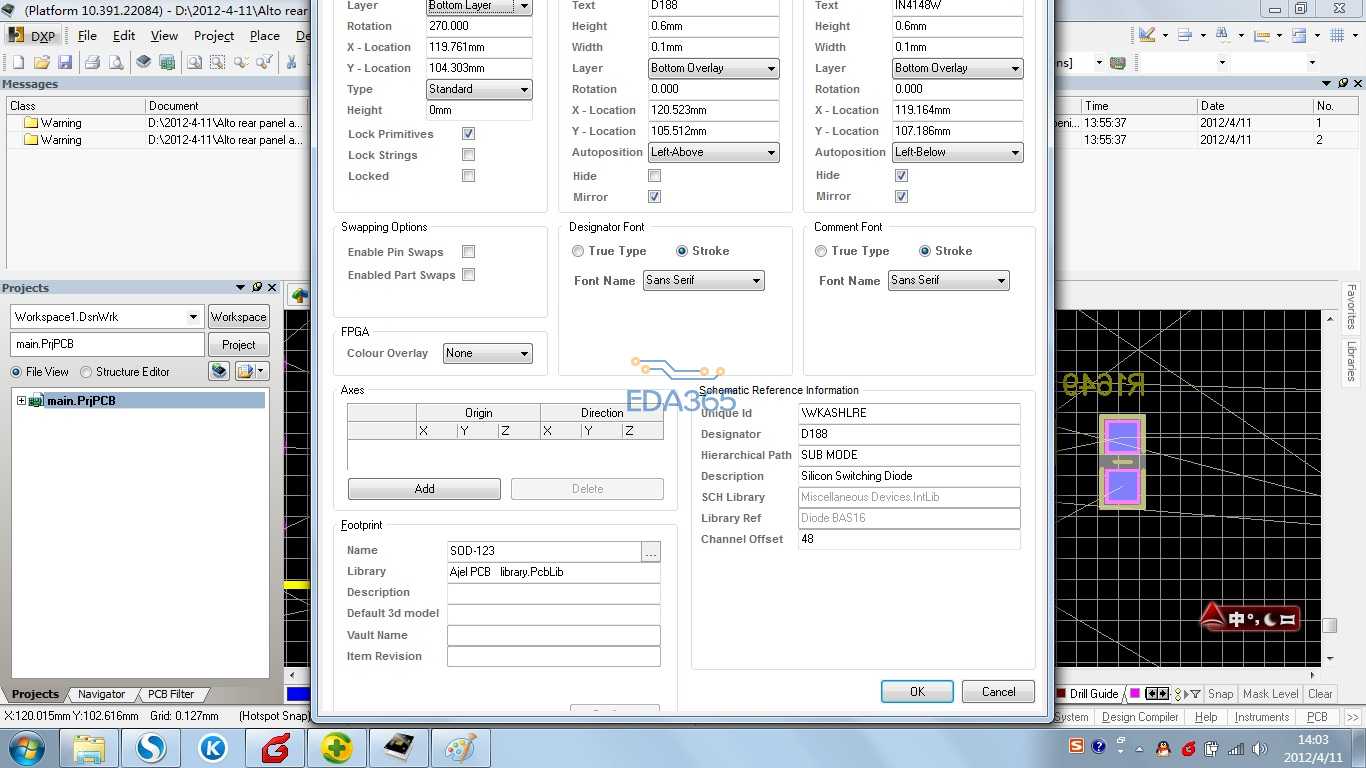Click the scissors Cut icon

point(291,62)
